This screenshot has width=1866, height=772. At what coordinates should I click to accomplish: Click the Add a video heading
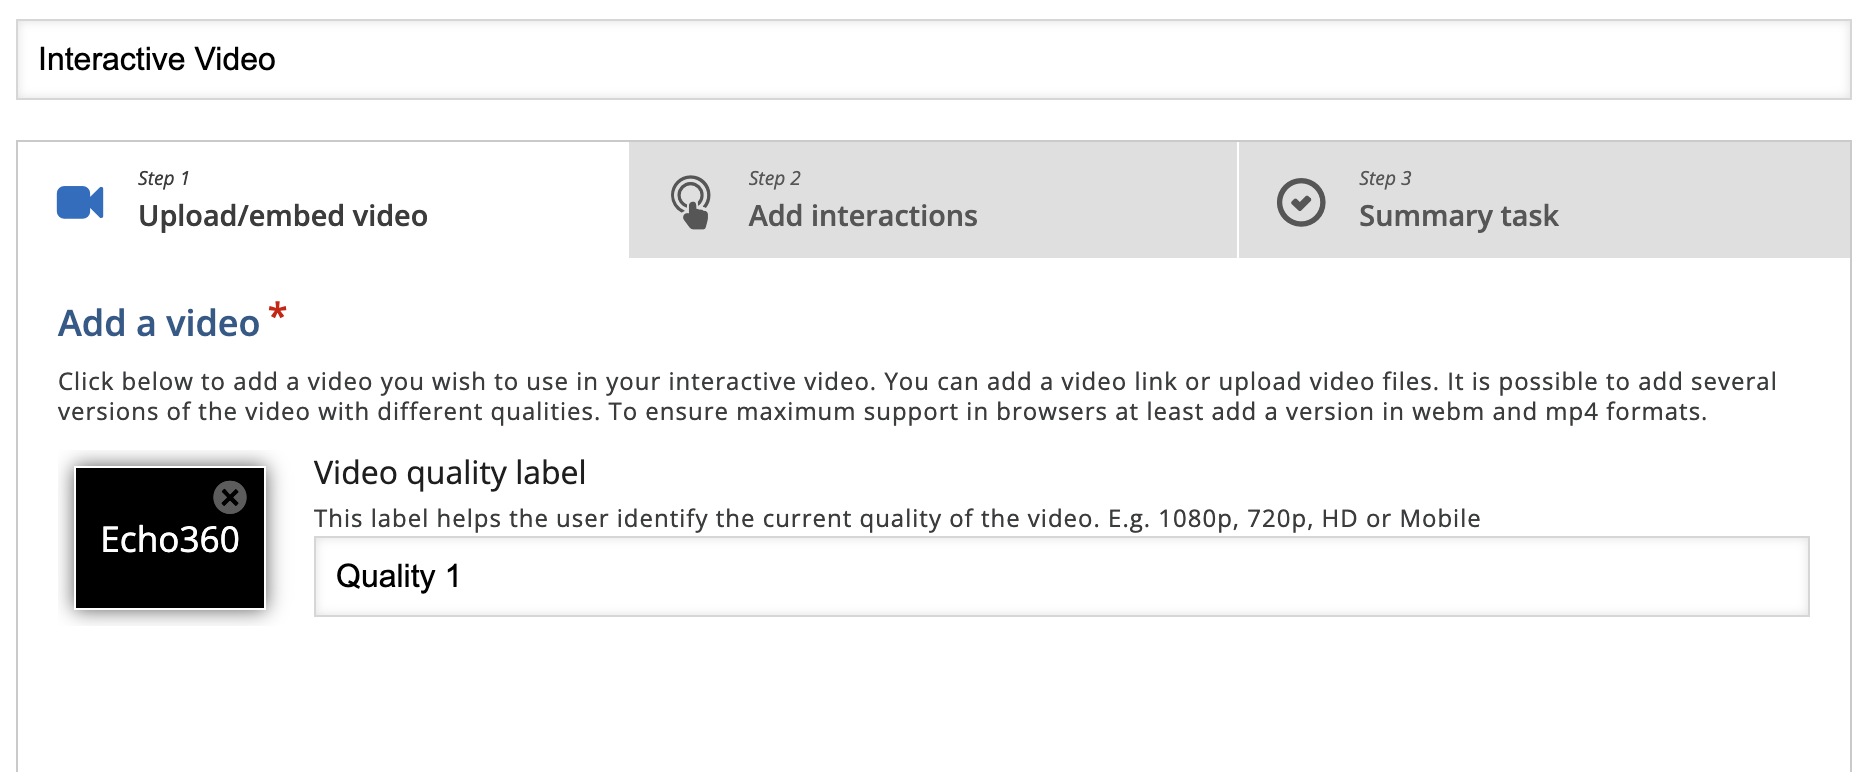tap(158, 322)
